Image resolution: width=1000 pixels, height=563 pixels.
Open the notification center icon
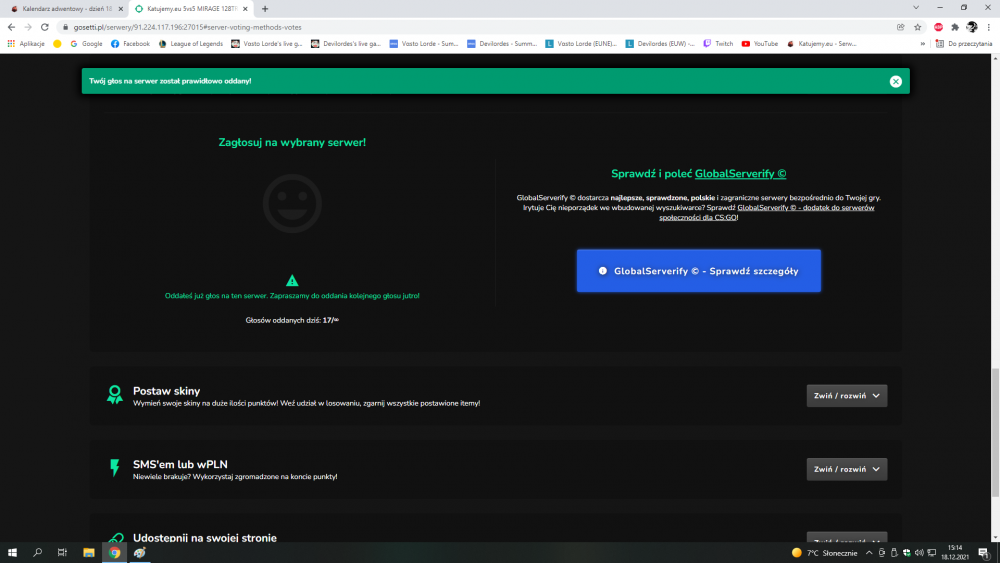(983, 553)
